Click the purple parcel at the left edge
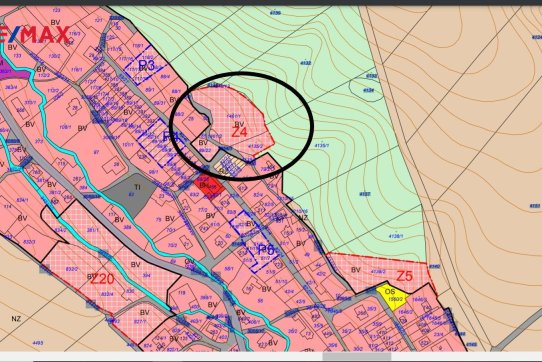 click(x=15, y=73)
